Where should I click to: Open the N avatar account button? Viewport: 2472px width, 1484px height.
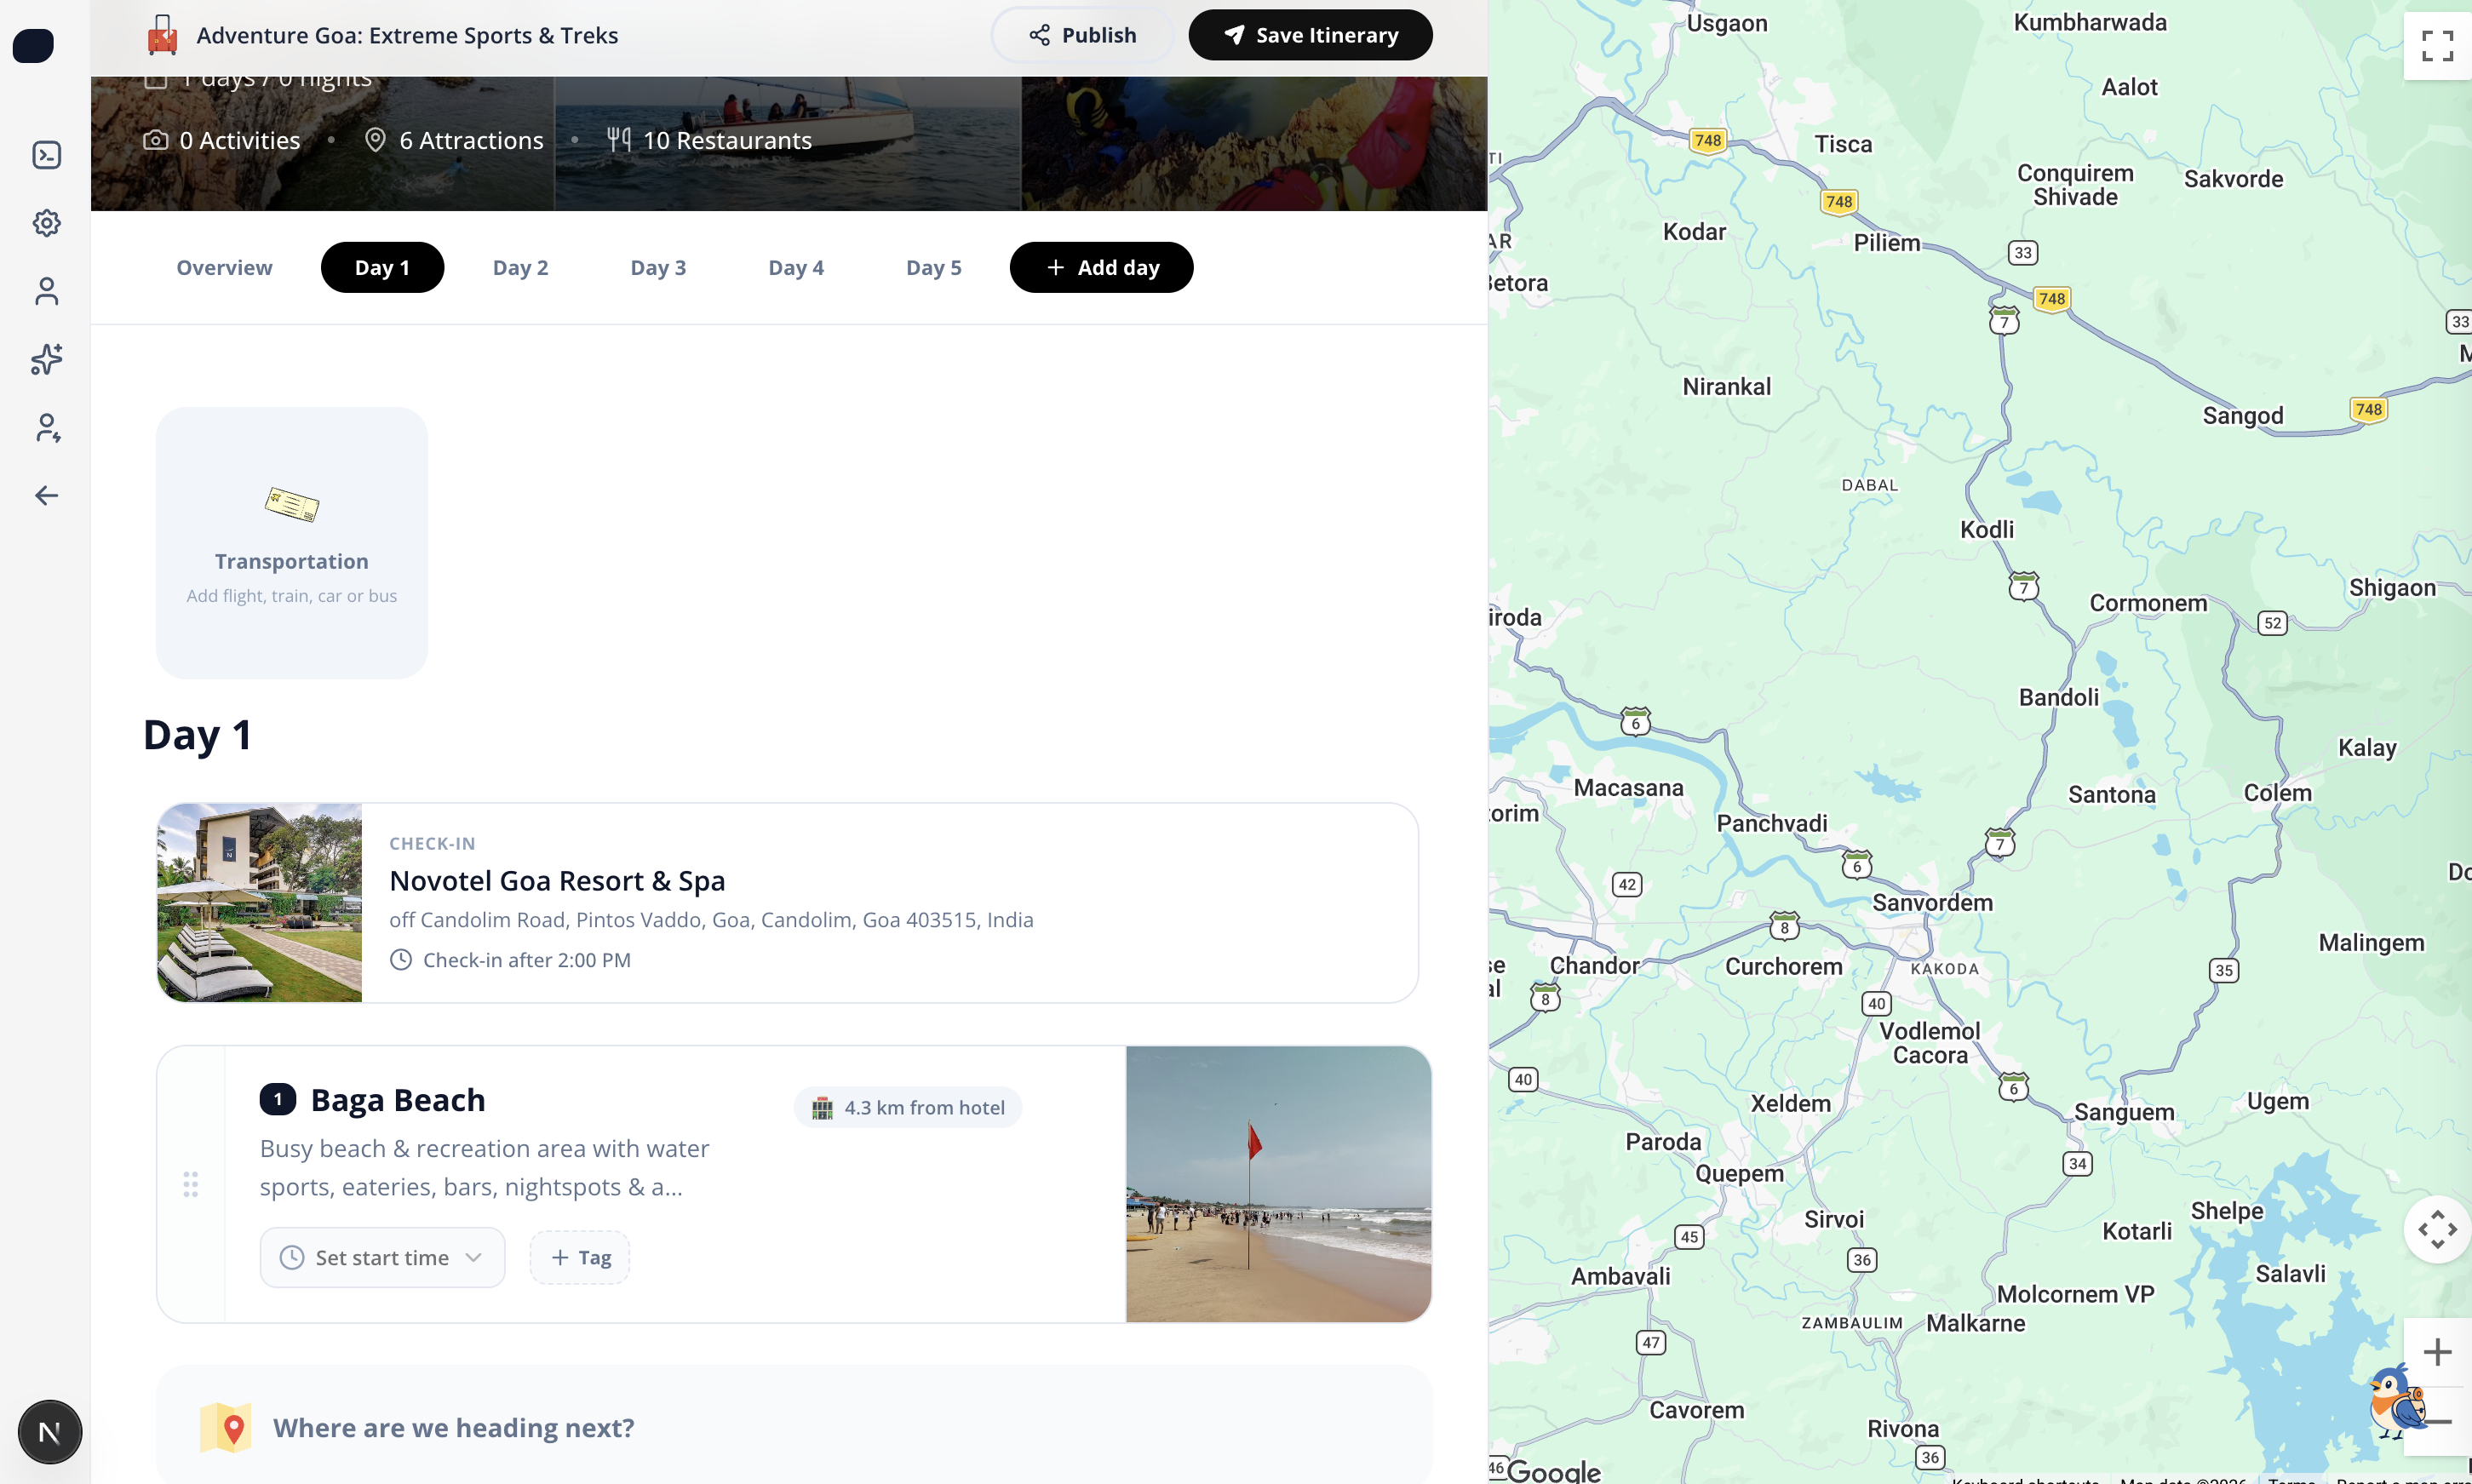(x=50, y=1432)
